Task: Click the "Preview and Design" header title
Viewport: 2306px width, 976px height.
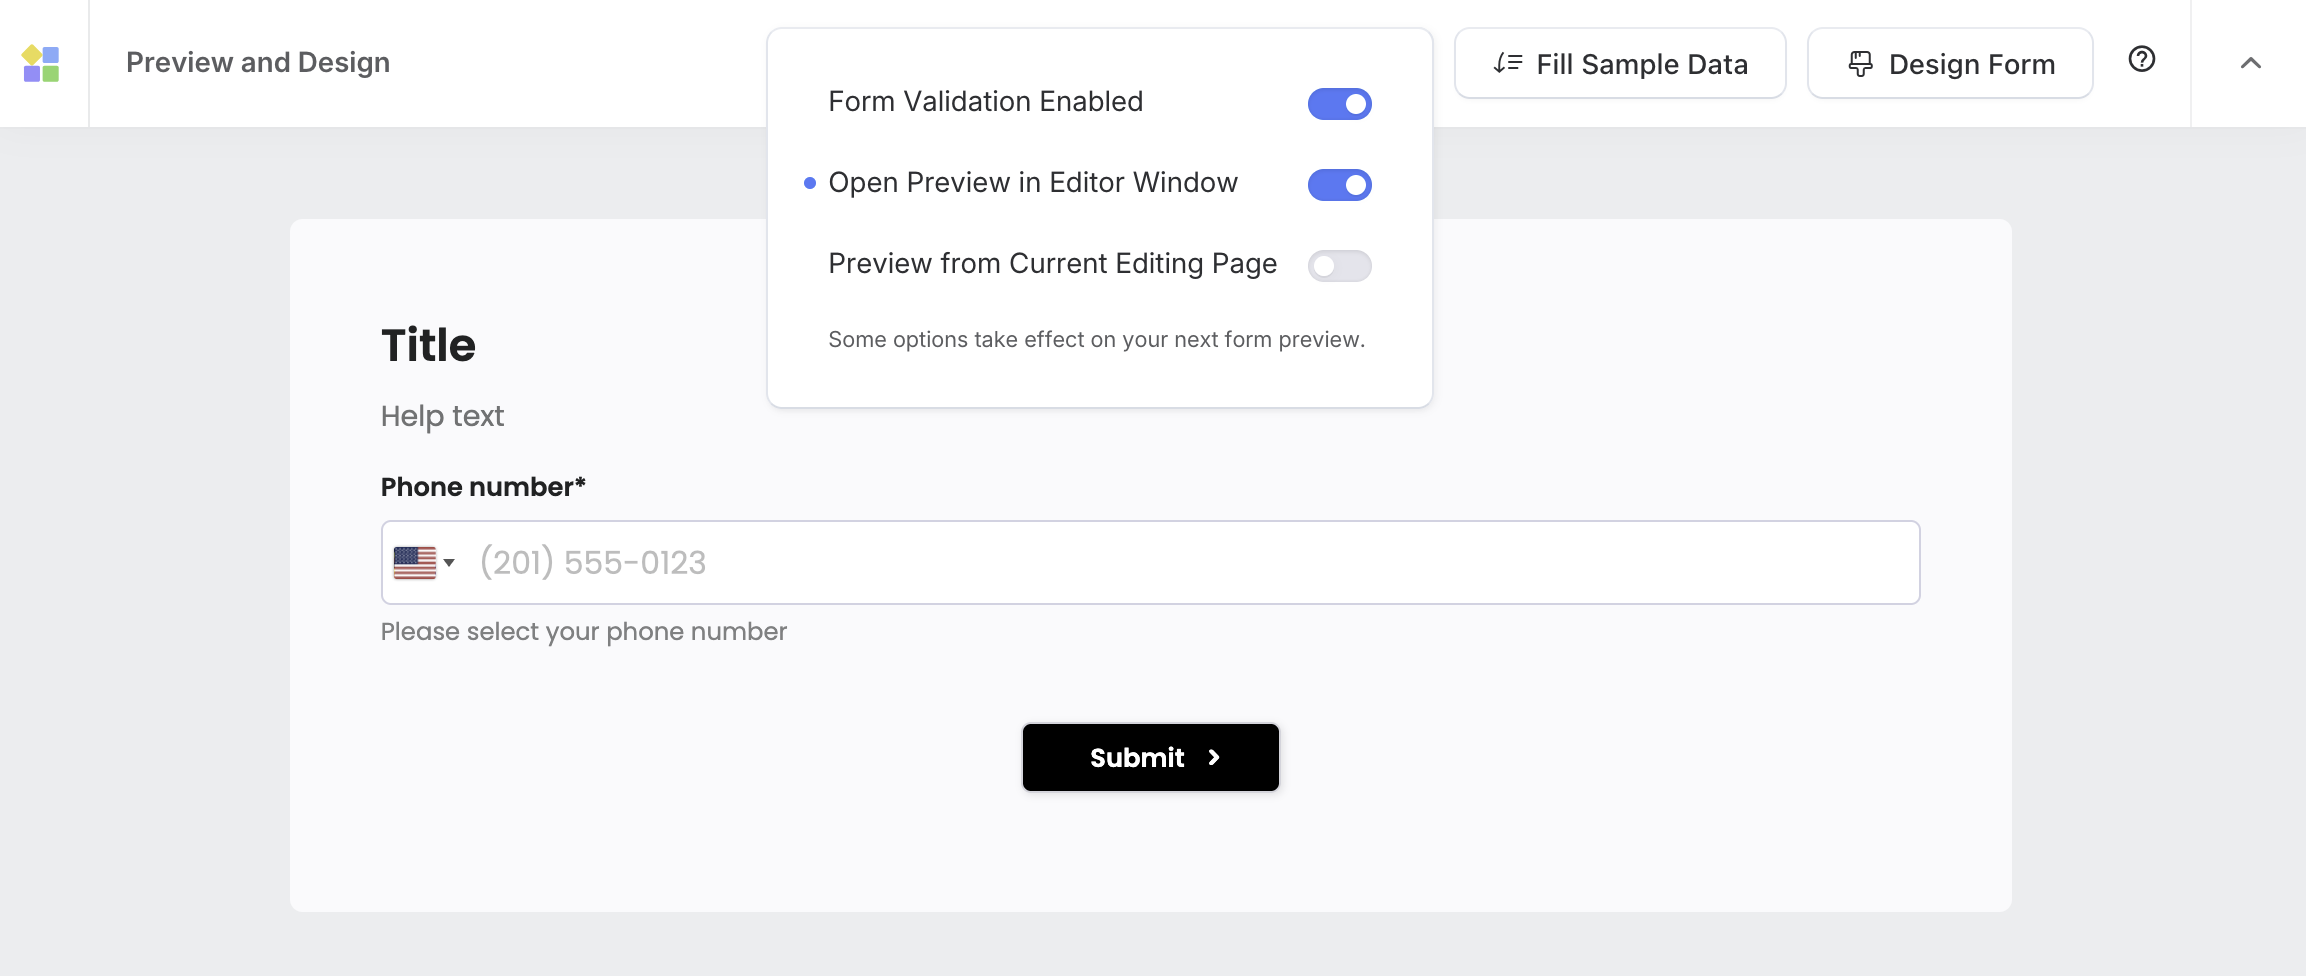Action: [258, 63]
